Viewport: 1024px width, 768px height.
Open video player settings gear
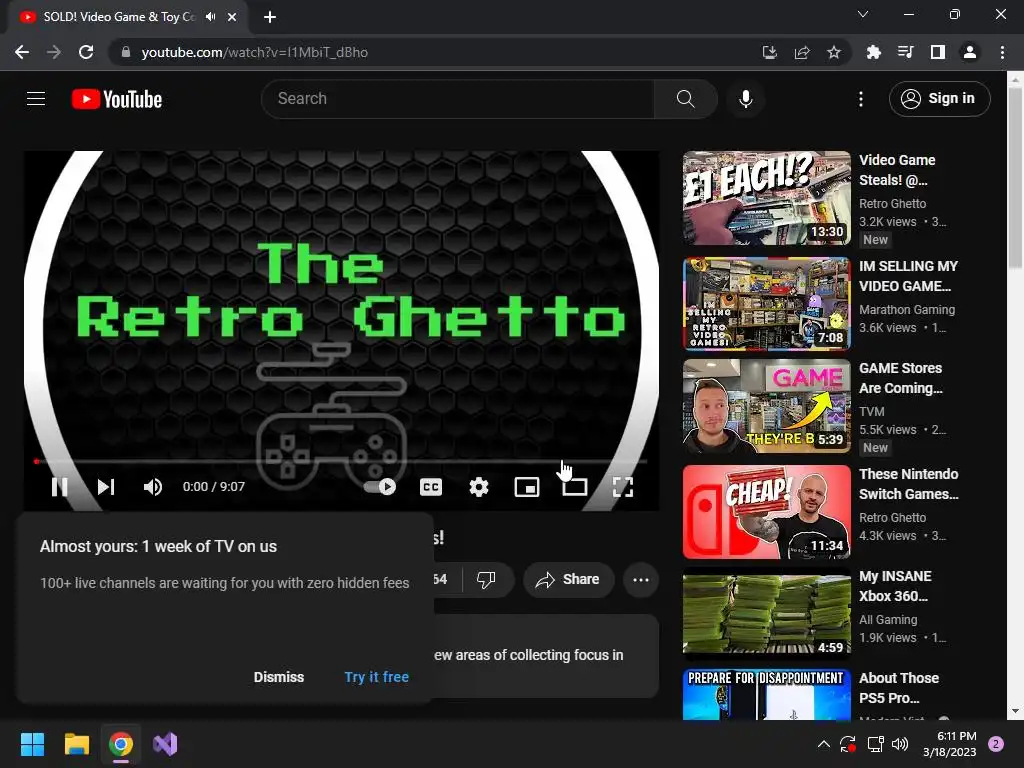pyautogui.click(x=479, y=487)
